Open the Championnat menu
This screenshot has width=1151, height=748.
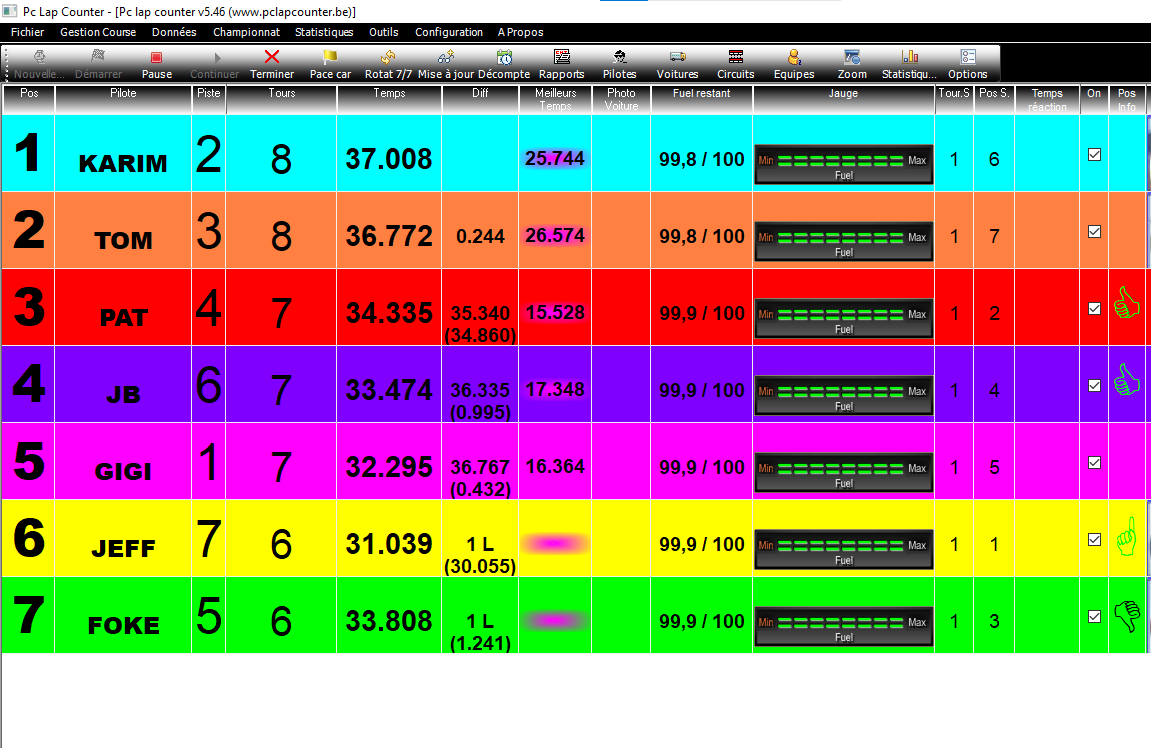tap(246, 32)
